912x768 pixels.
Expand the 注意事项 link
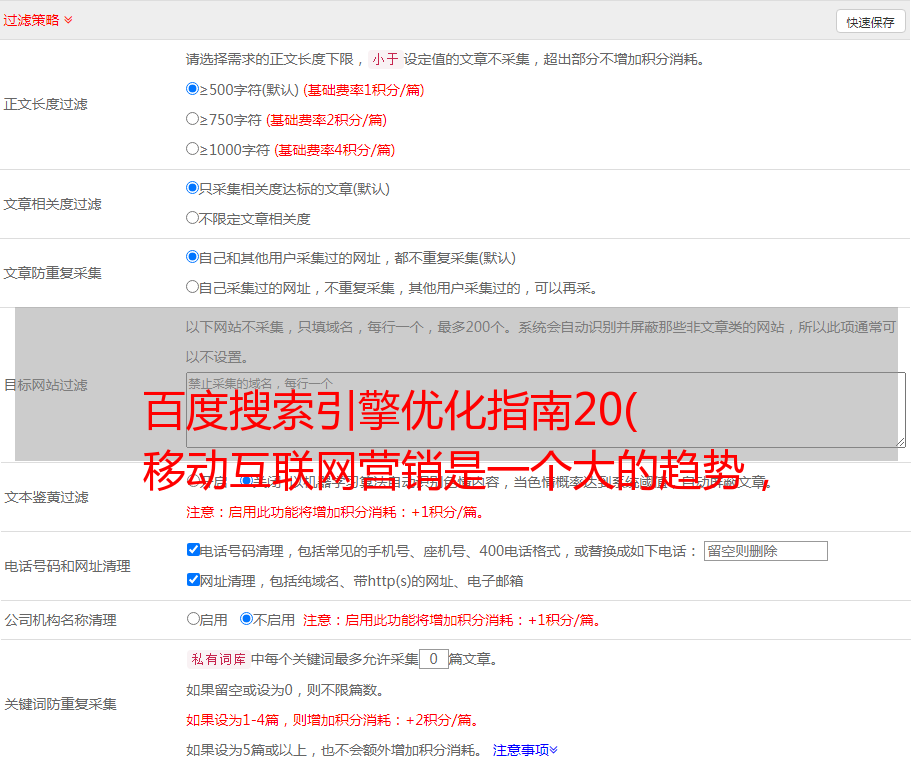click(x=525, y=750)
